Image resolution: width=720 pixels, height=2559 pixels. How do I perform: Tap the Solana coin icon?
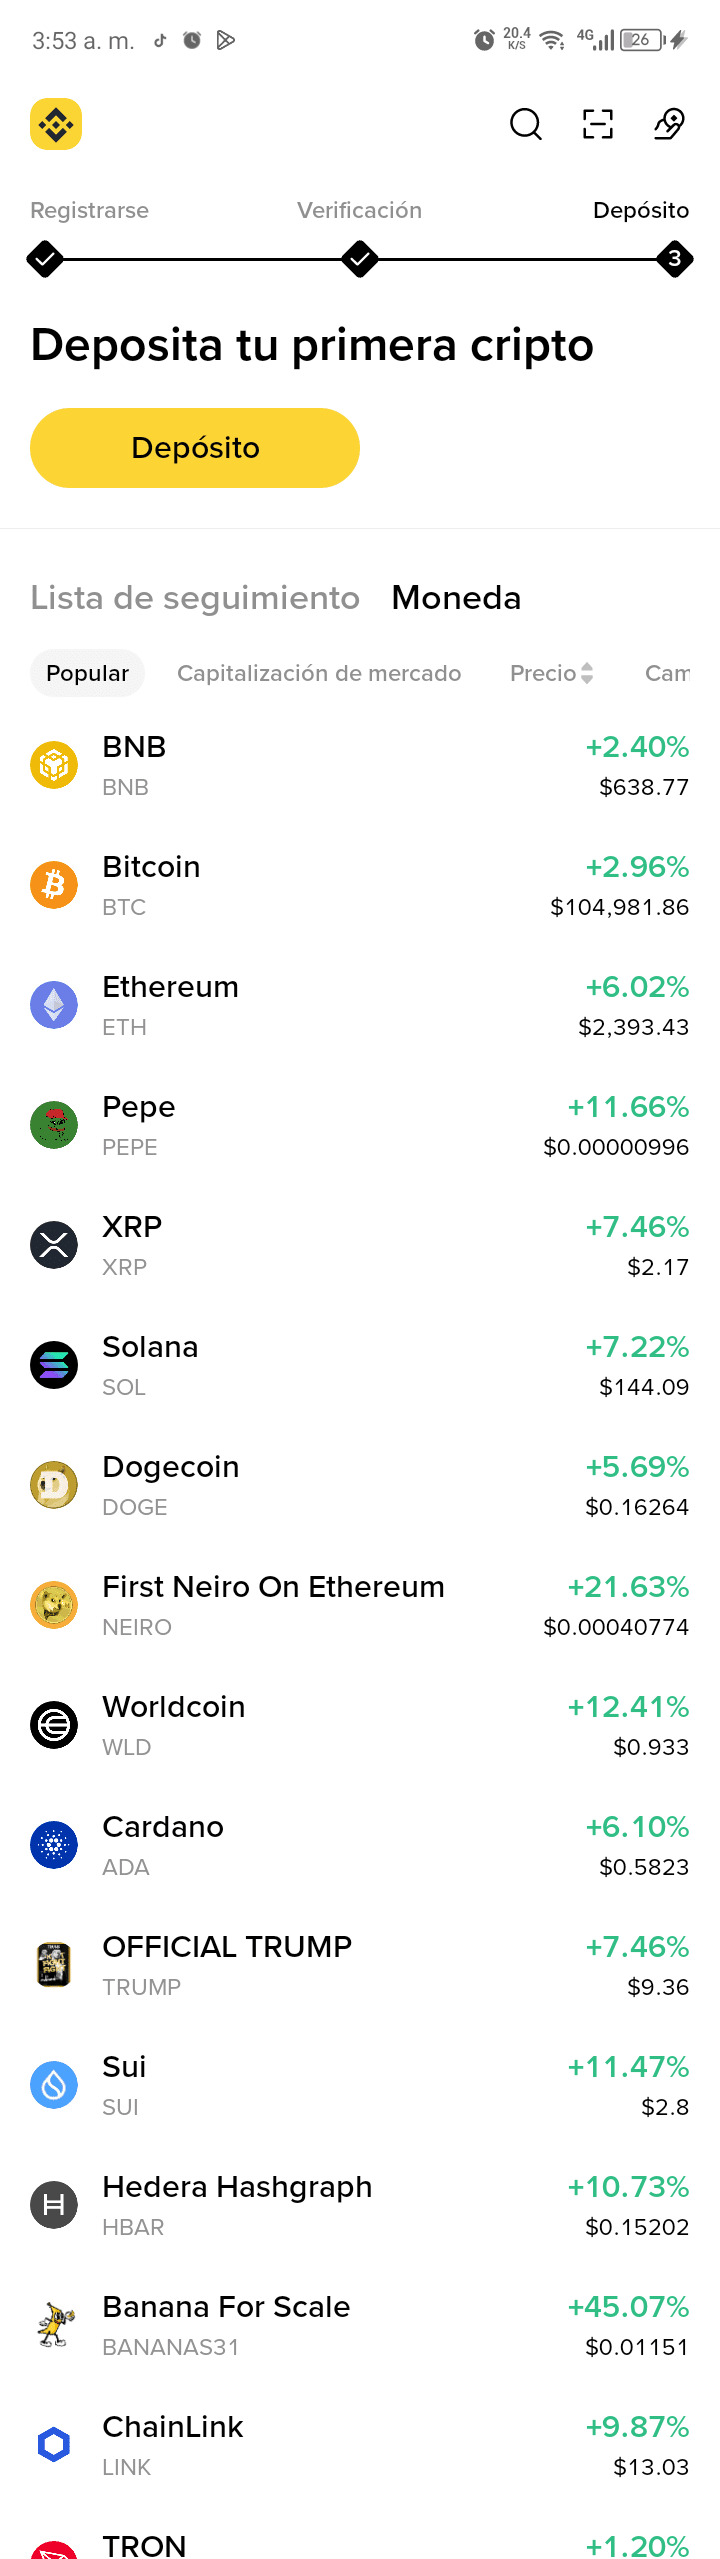(x=54, y=1365)
